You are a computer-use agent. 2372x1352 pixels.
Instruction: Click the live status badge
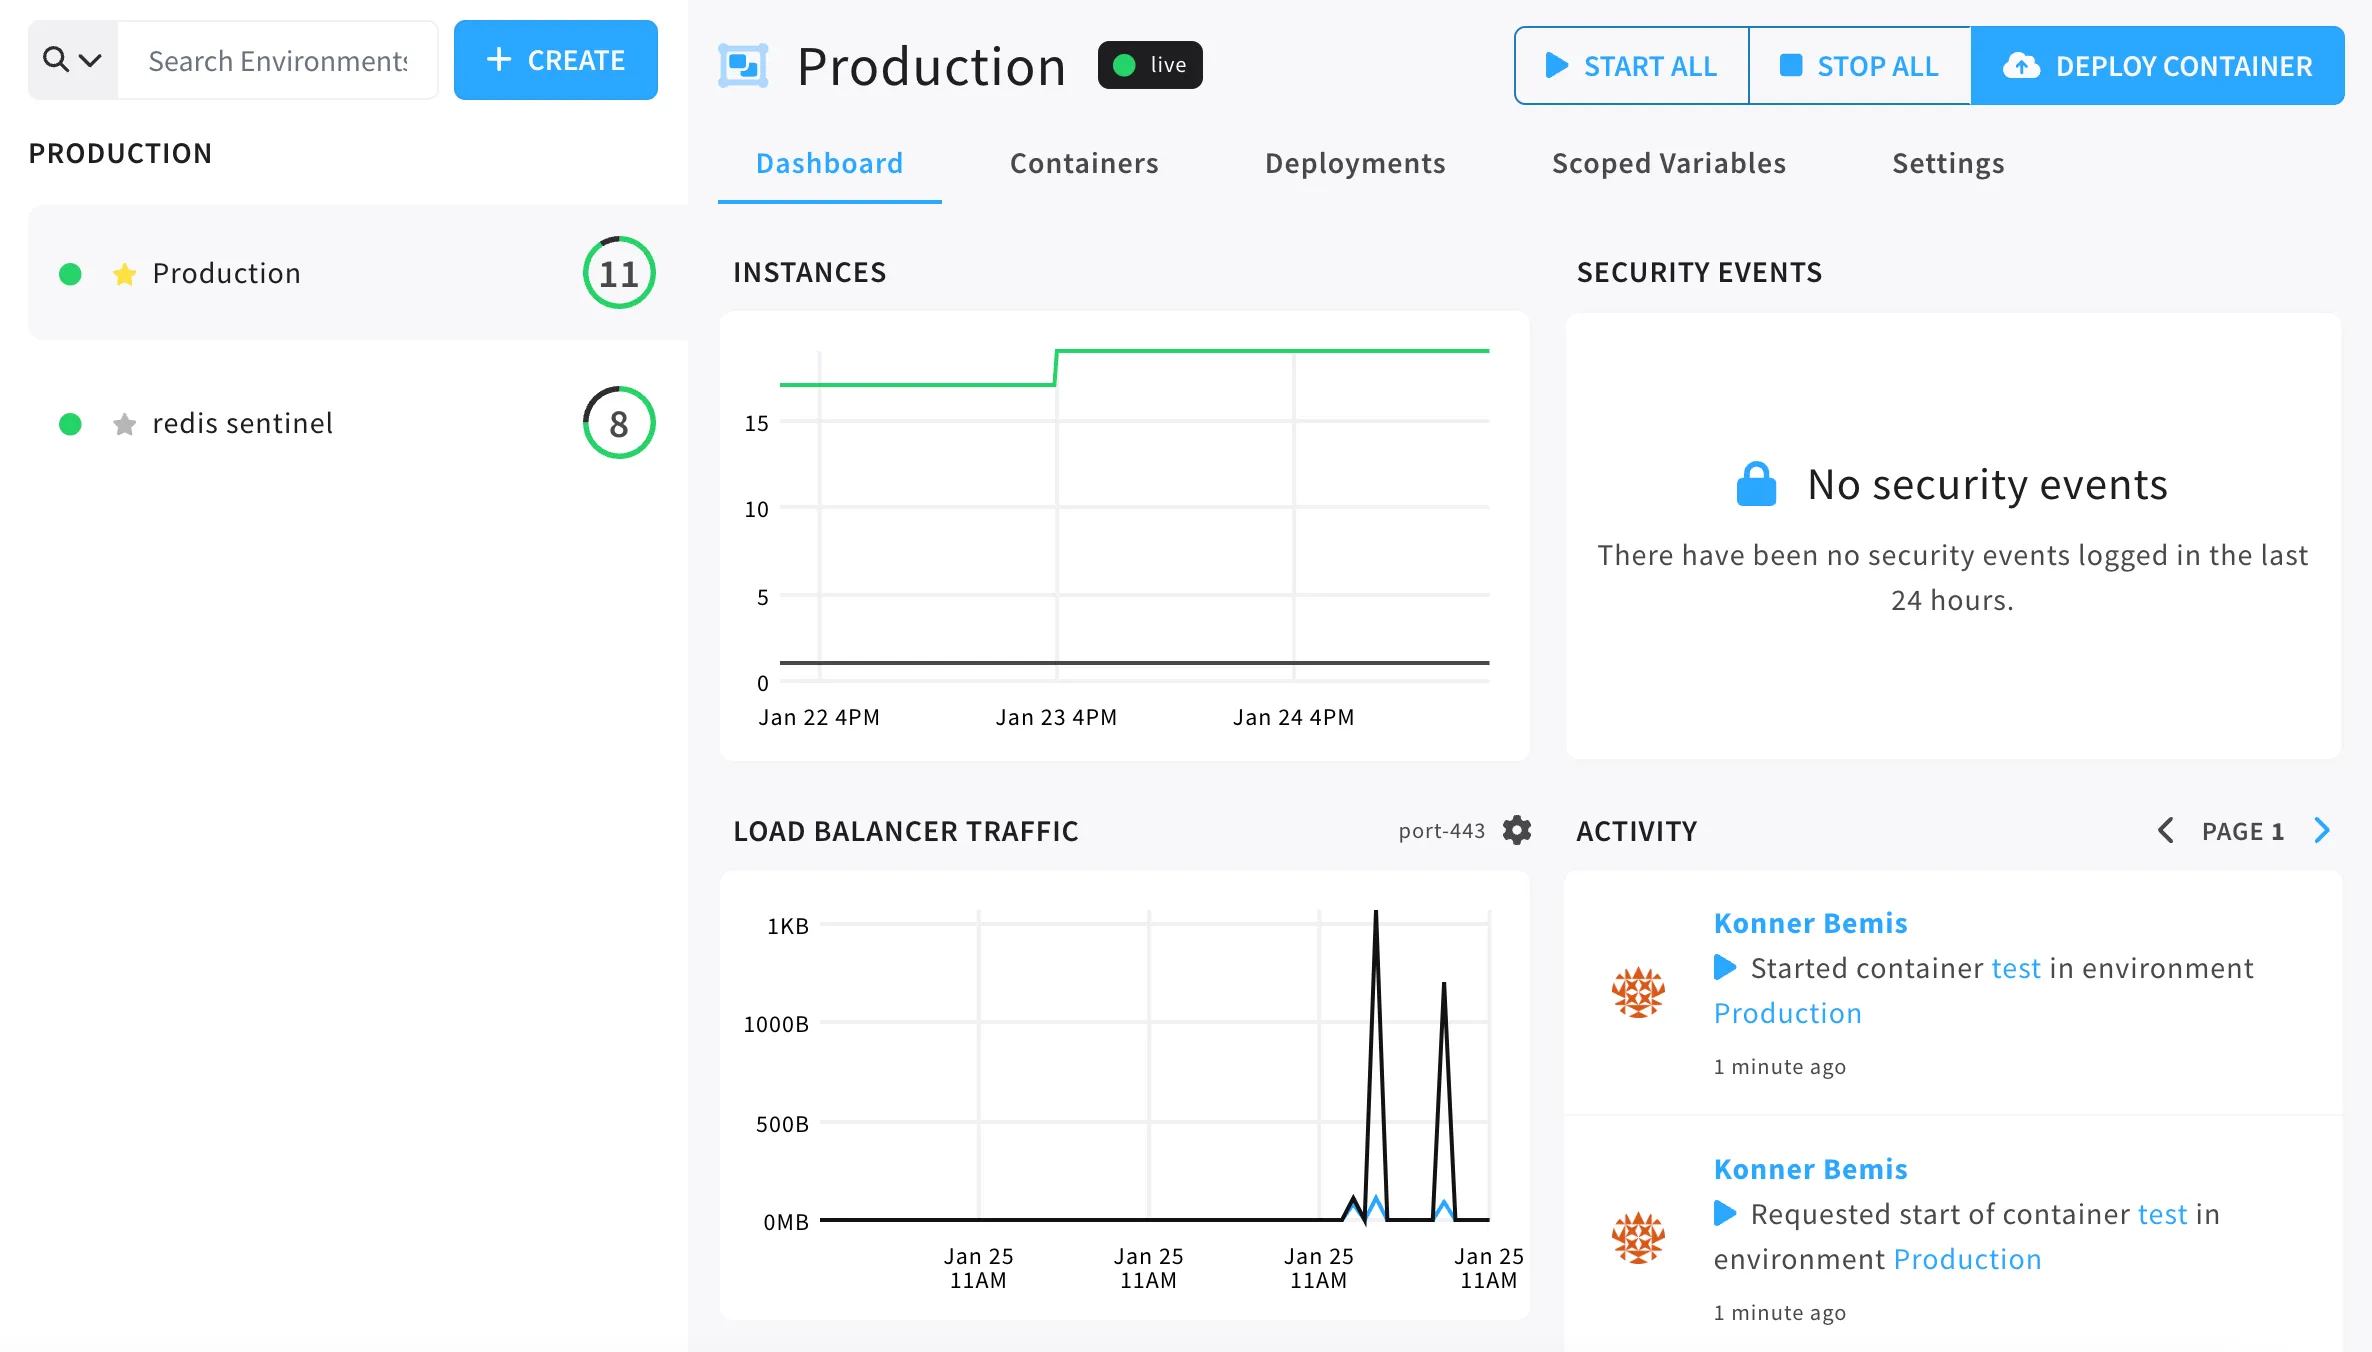pos(1150,65)
